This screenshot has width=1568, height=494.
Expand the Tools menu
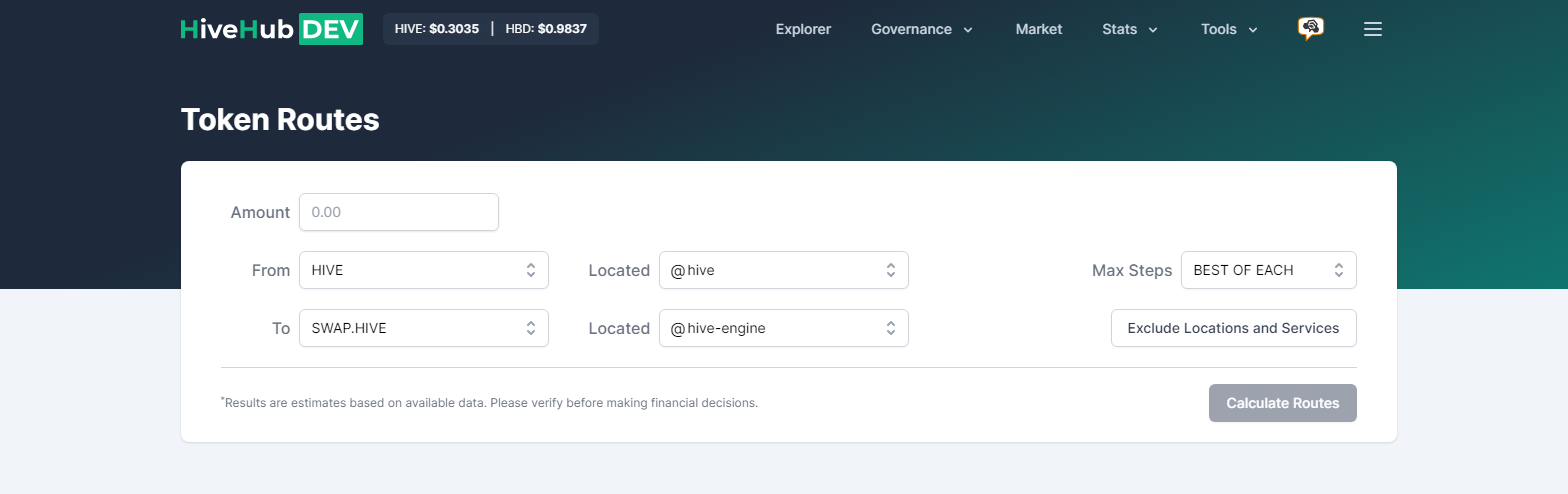[1229, 29]
